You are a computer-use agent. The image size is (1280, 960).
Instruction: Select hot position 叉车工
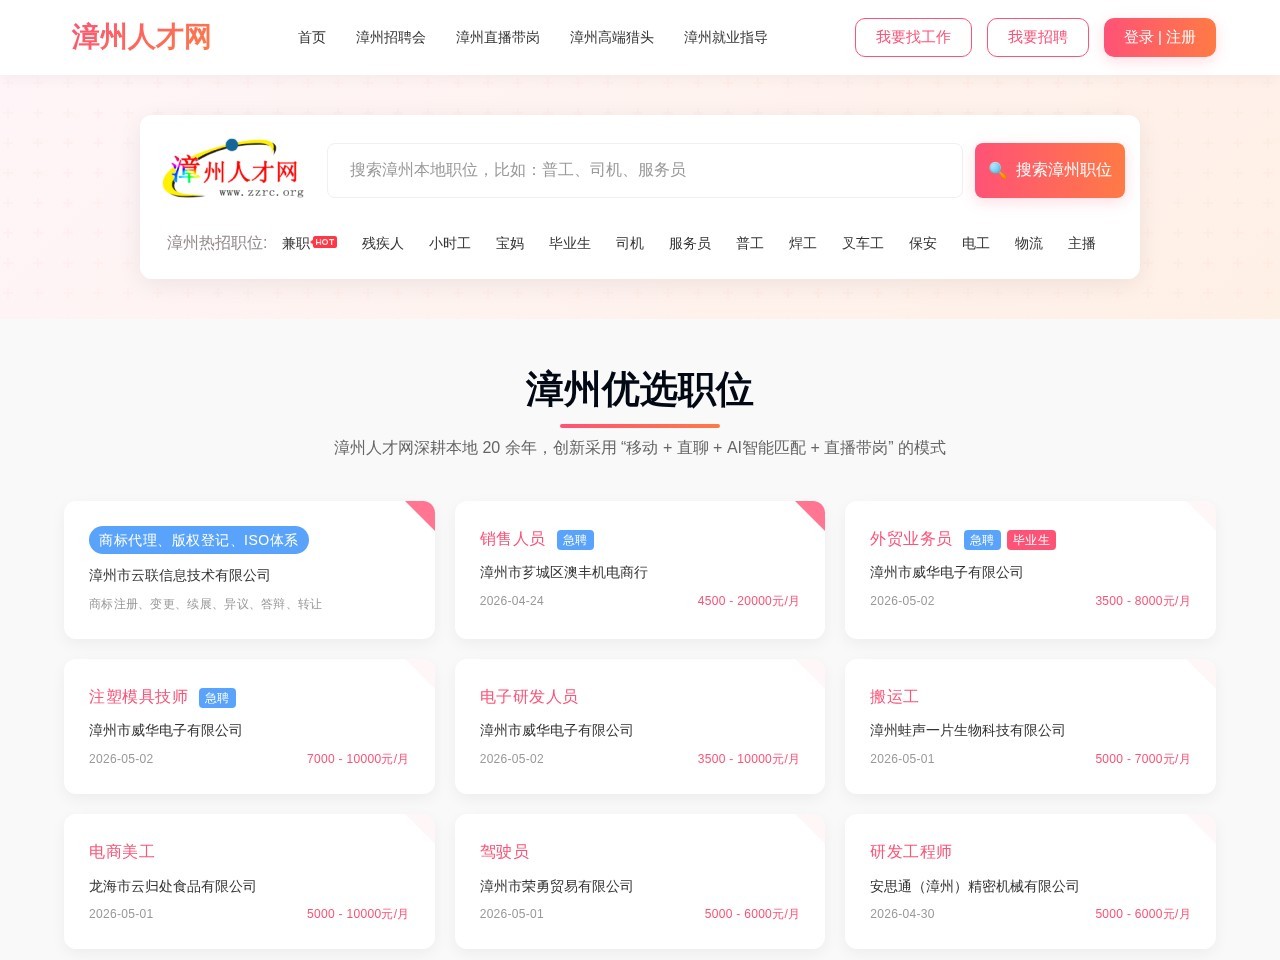[863, 243]
